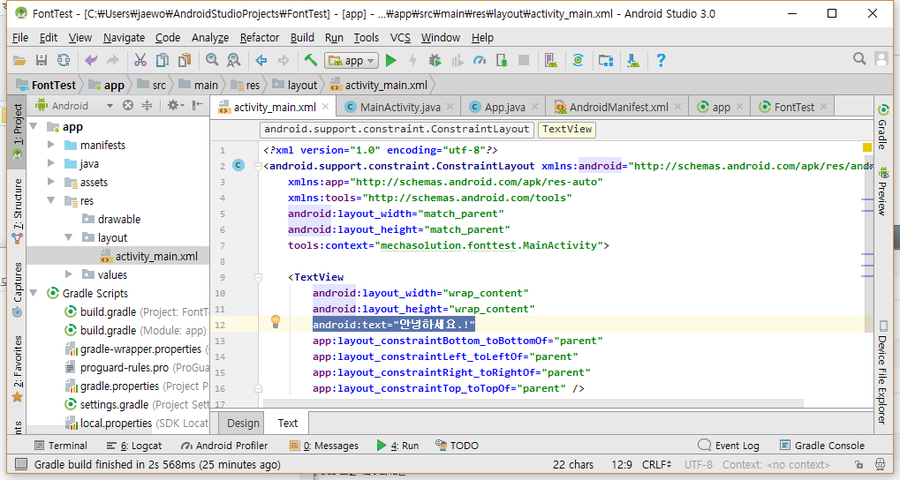
Task: Click the TextView breadcrumb in editor
Action: [567, 129]
